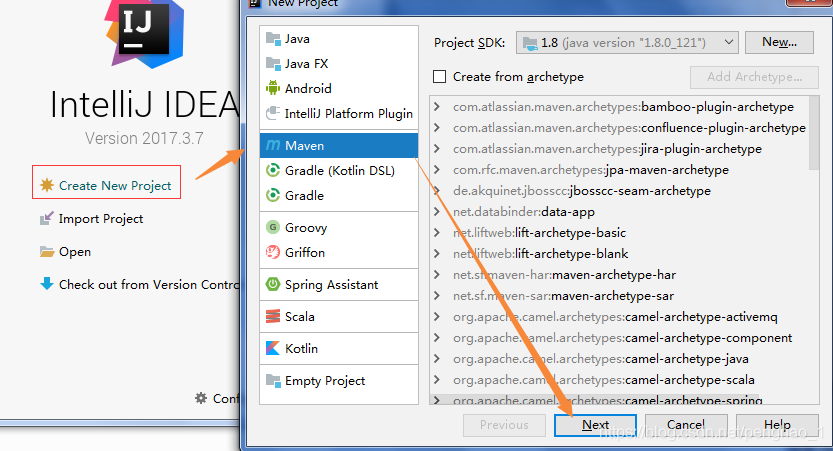Viewport: 833px width, 451px height.
Task: Select the camel-archetype-component row text
Action: tap(623, 338)
